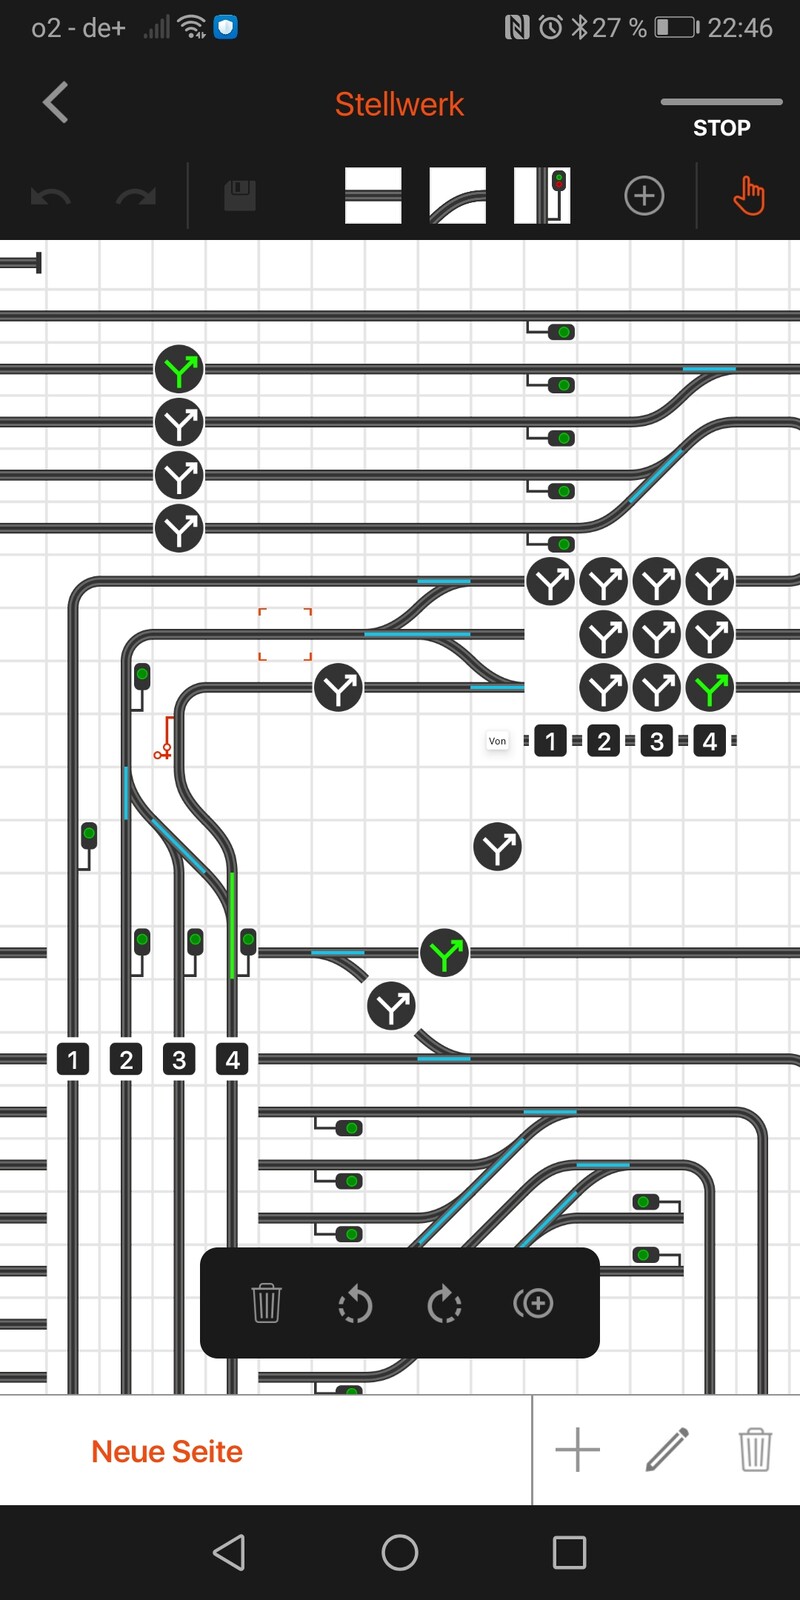Select the curved track tool
This screenshot has height=1600, width=800.
tap(457, 195)
